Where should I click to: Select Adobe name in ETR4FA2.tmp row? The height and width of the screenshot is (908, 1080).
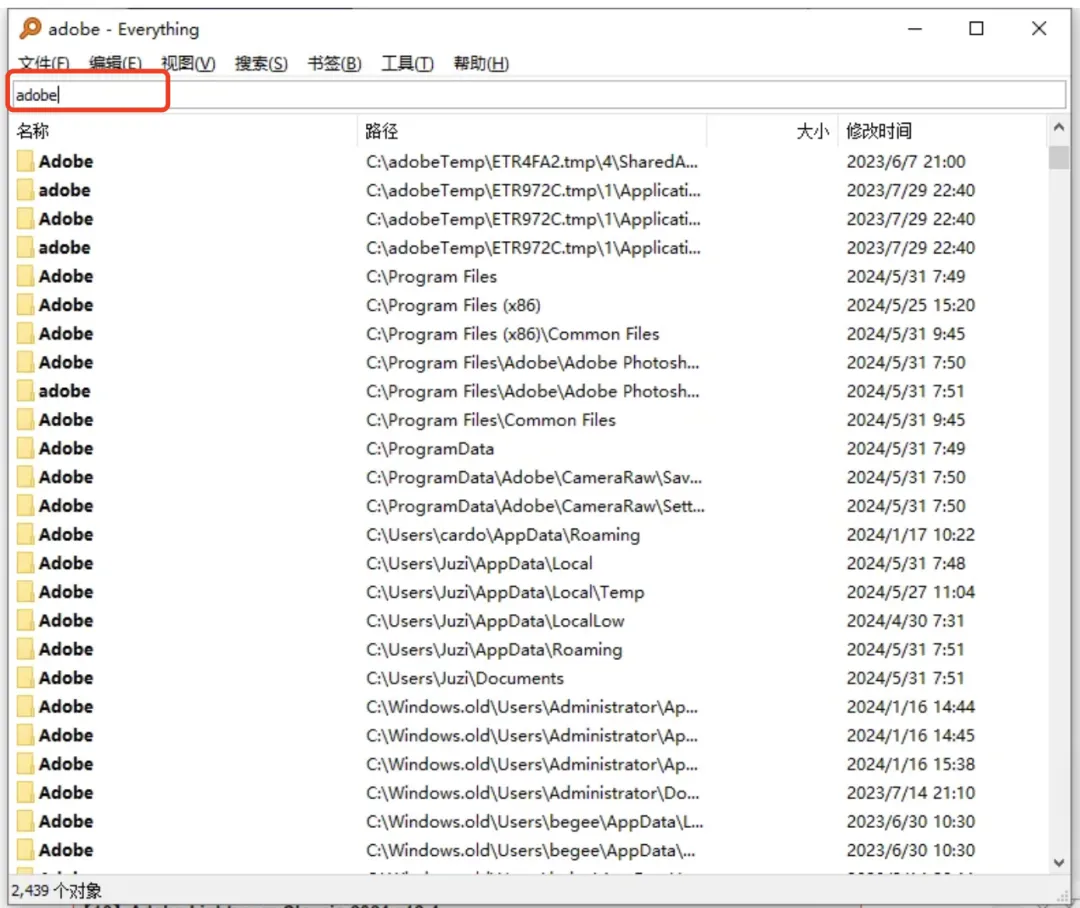pos(66,161)
